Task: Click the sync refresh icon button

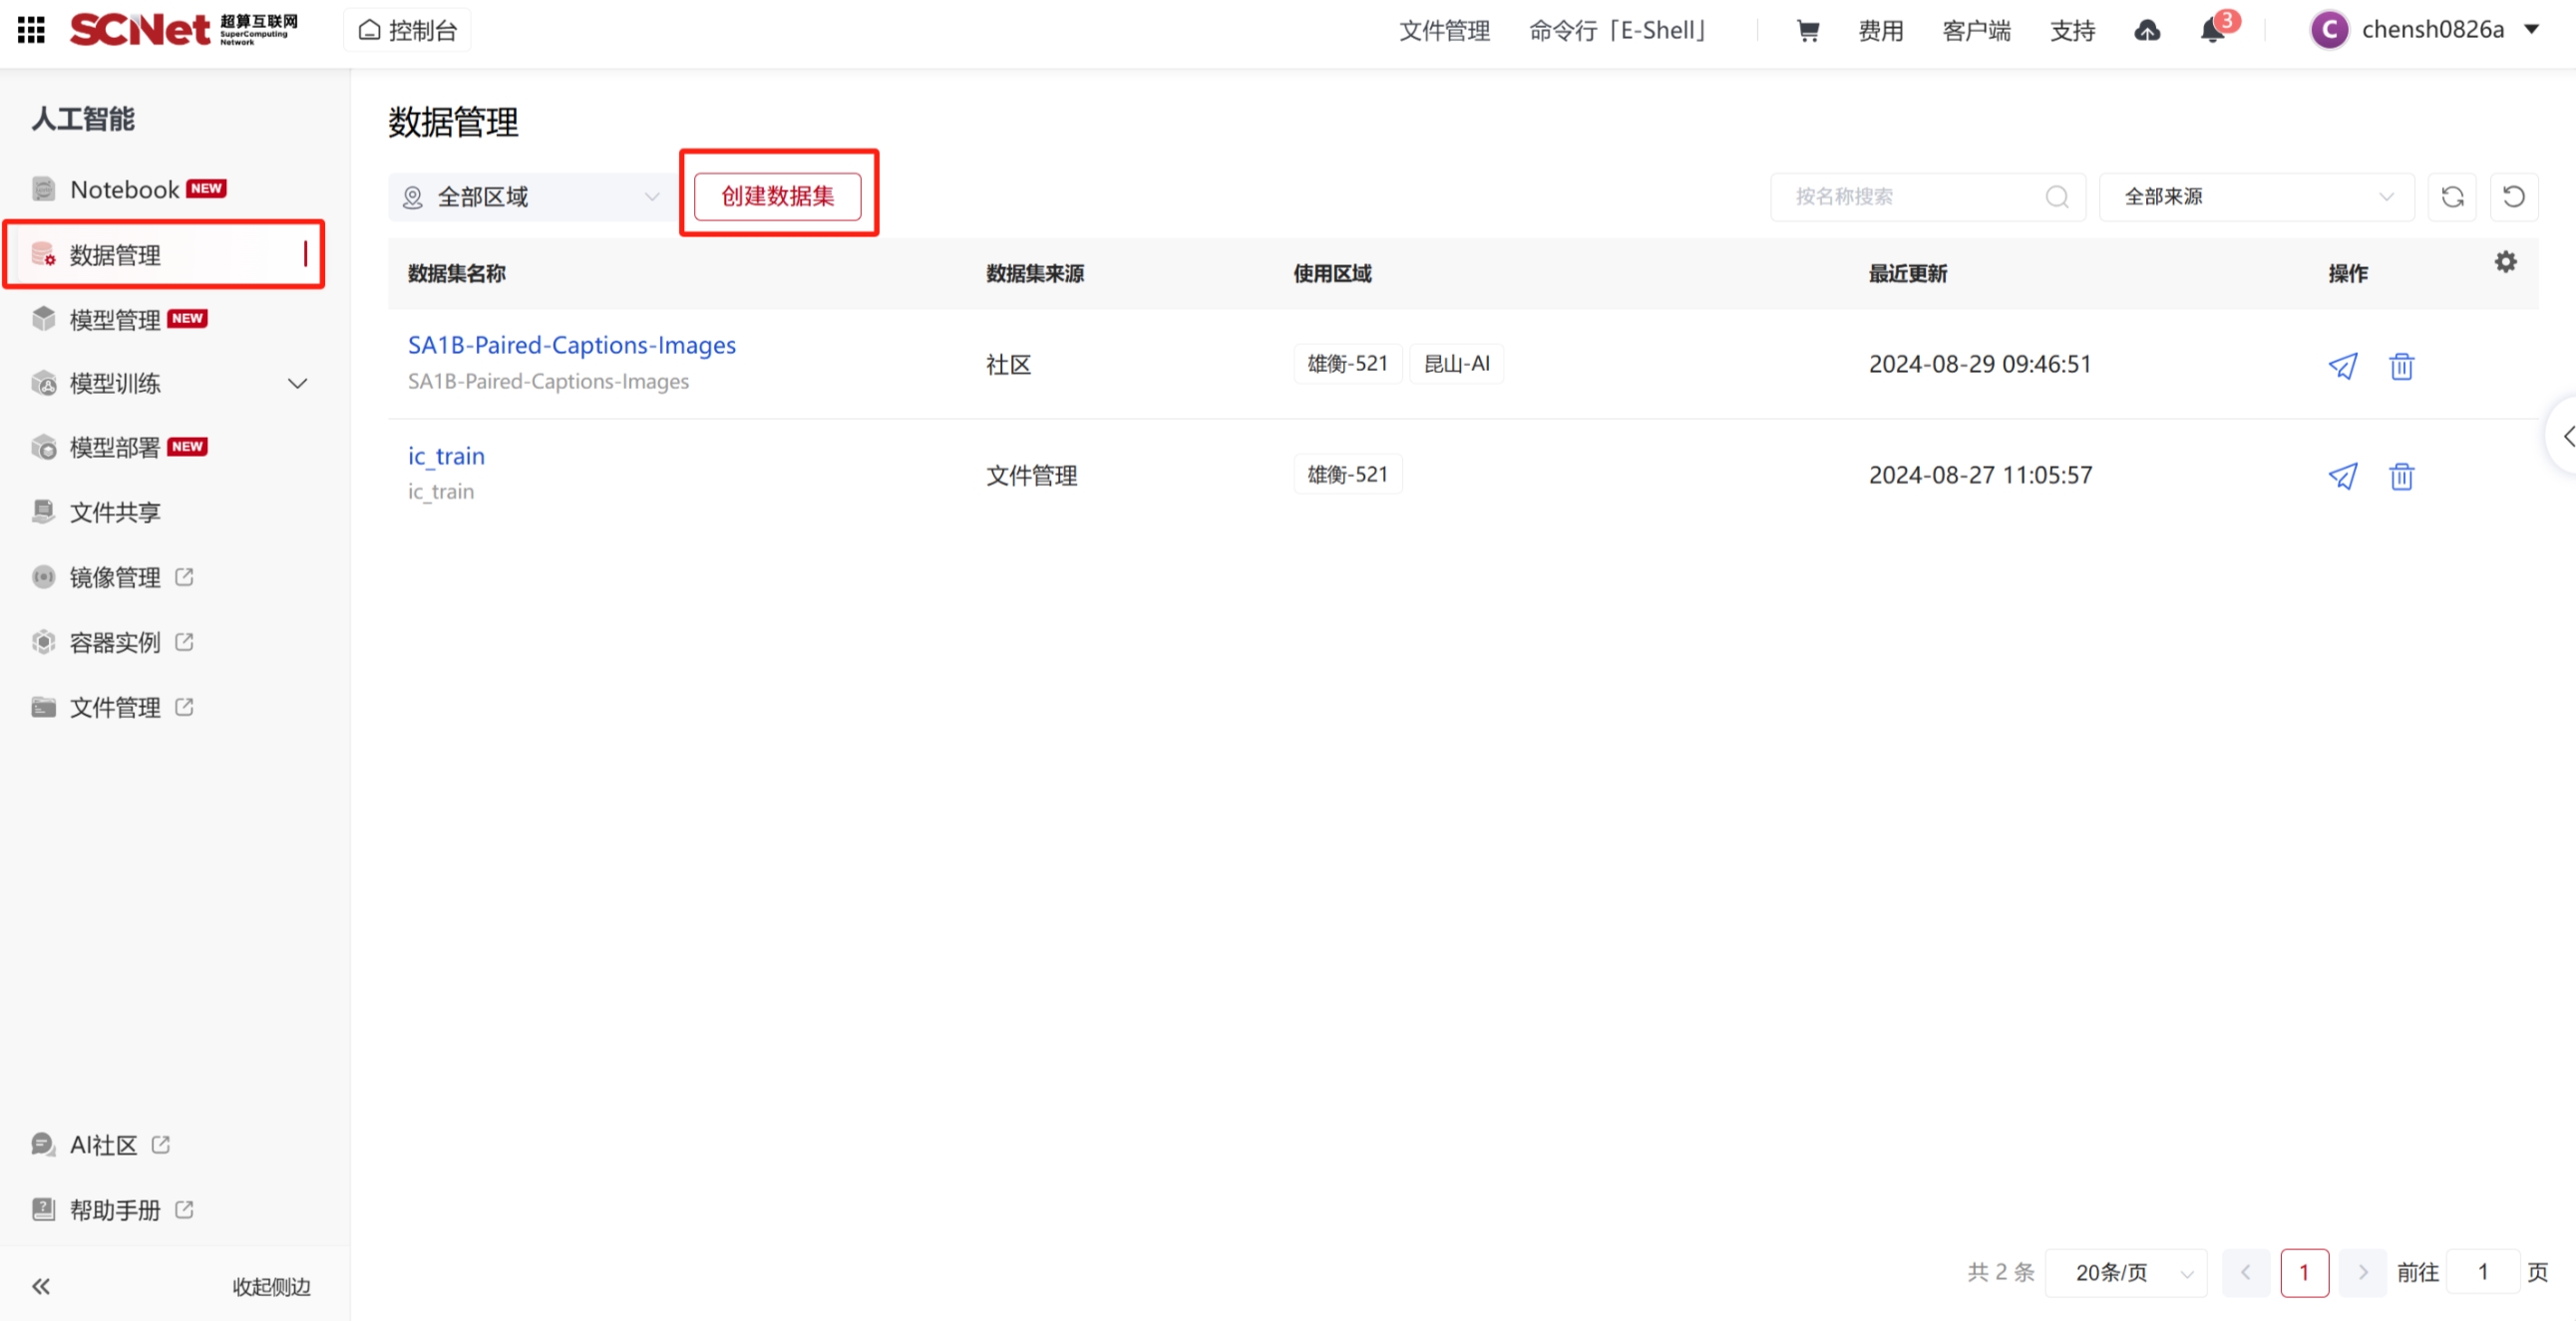Action: (2452, 197)
